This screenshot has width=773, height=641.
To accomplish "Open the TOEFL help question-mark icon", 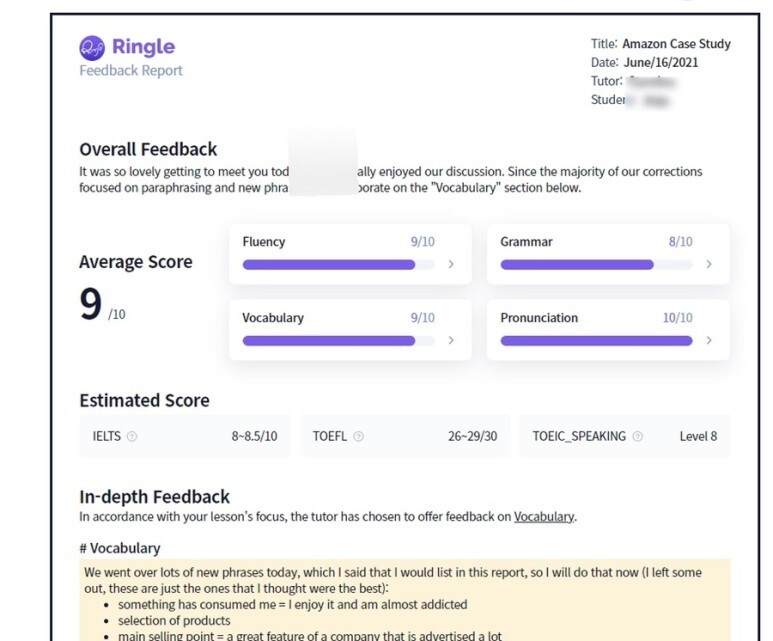I will coord(358,436).
